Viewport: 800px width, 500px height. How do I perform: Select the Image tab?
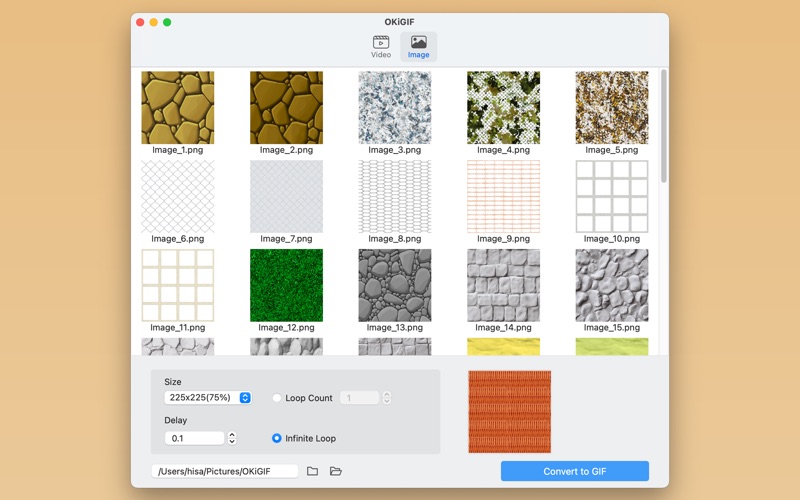(418, 47)
